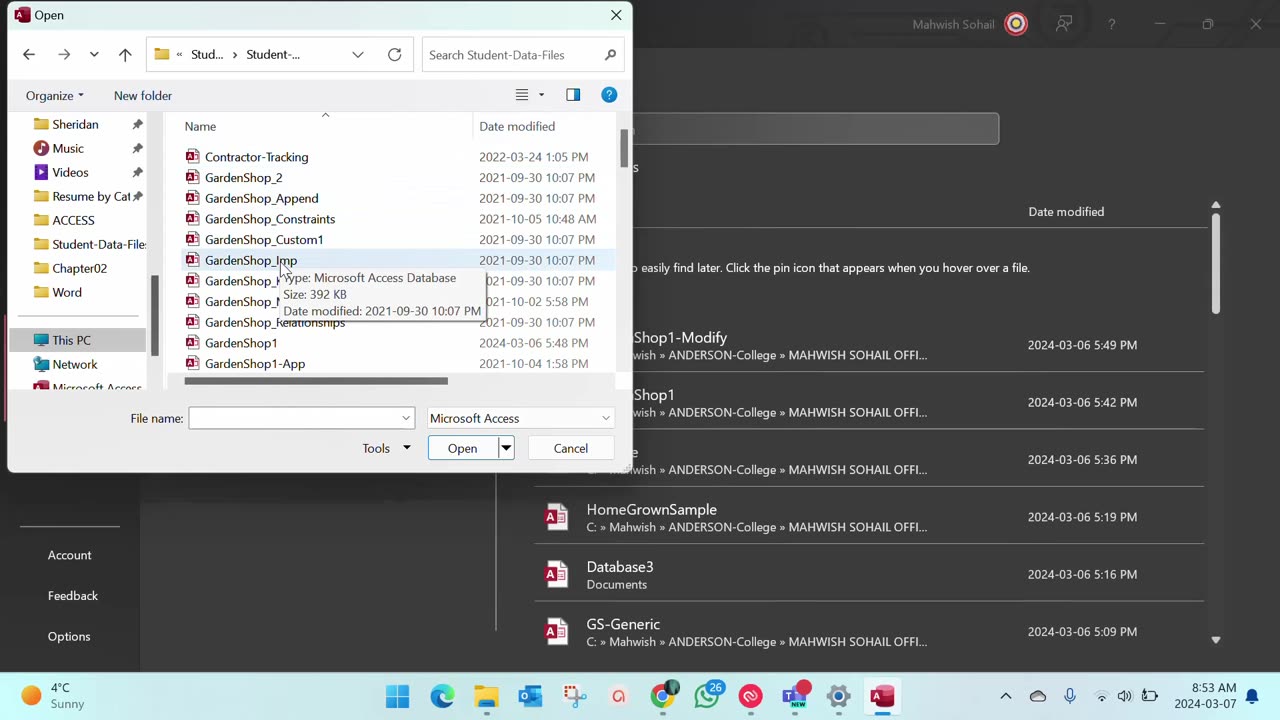The image size is (1280, 720).
Task: Click the database icon next to GS-Generic
Action: coord(556,631)
